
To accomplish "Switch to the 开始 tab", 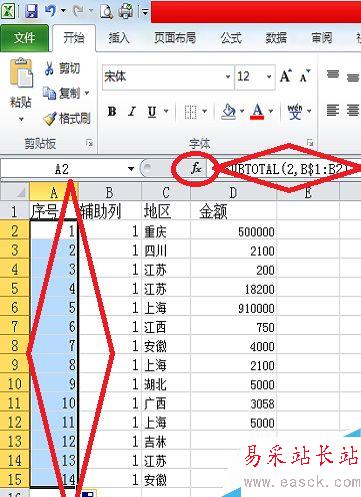I will [x=74, y=38].
